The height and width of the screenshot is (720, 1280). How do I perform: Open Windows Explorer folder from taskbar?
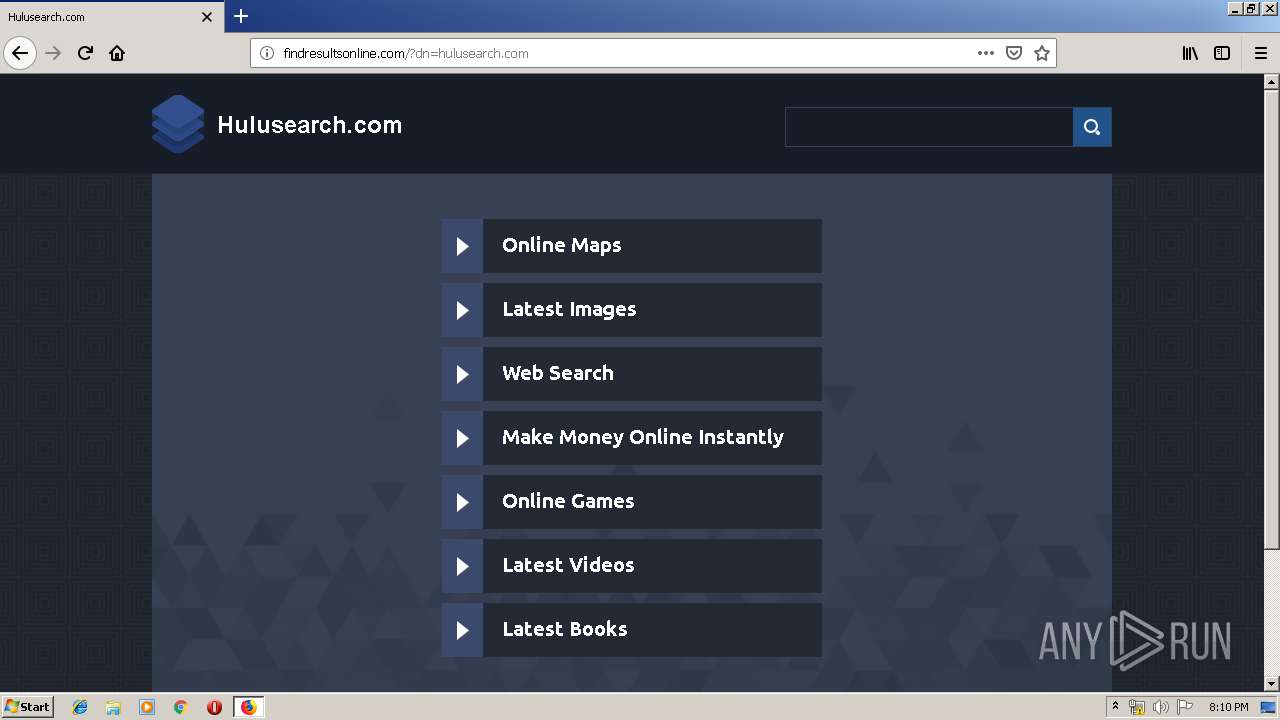point(113,707)
